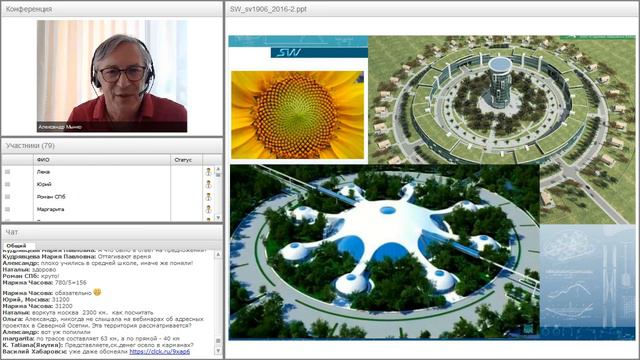Image resolution: width=640 pixels, height=360 pixels.
Task: Click Ольга's message about Северная Осетия
Action: point(103,322)
